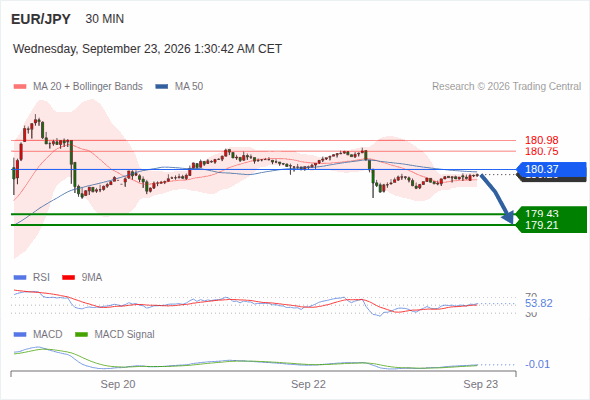The image size is (590, 400).
Task: Click the MACD value -0.01 label
Action: click(537, 364)
